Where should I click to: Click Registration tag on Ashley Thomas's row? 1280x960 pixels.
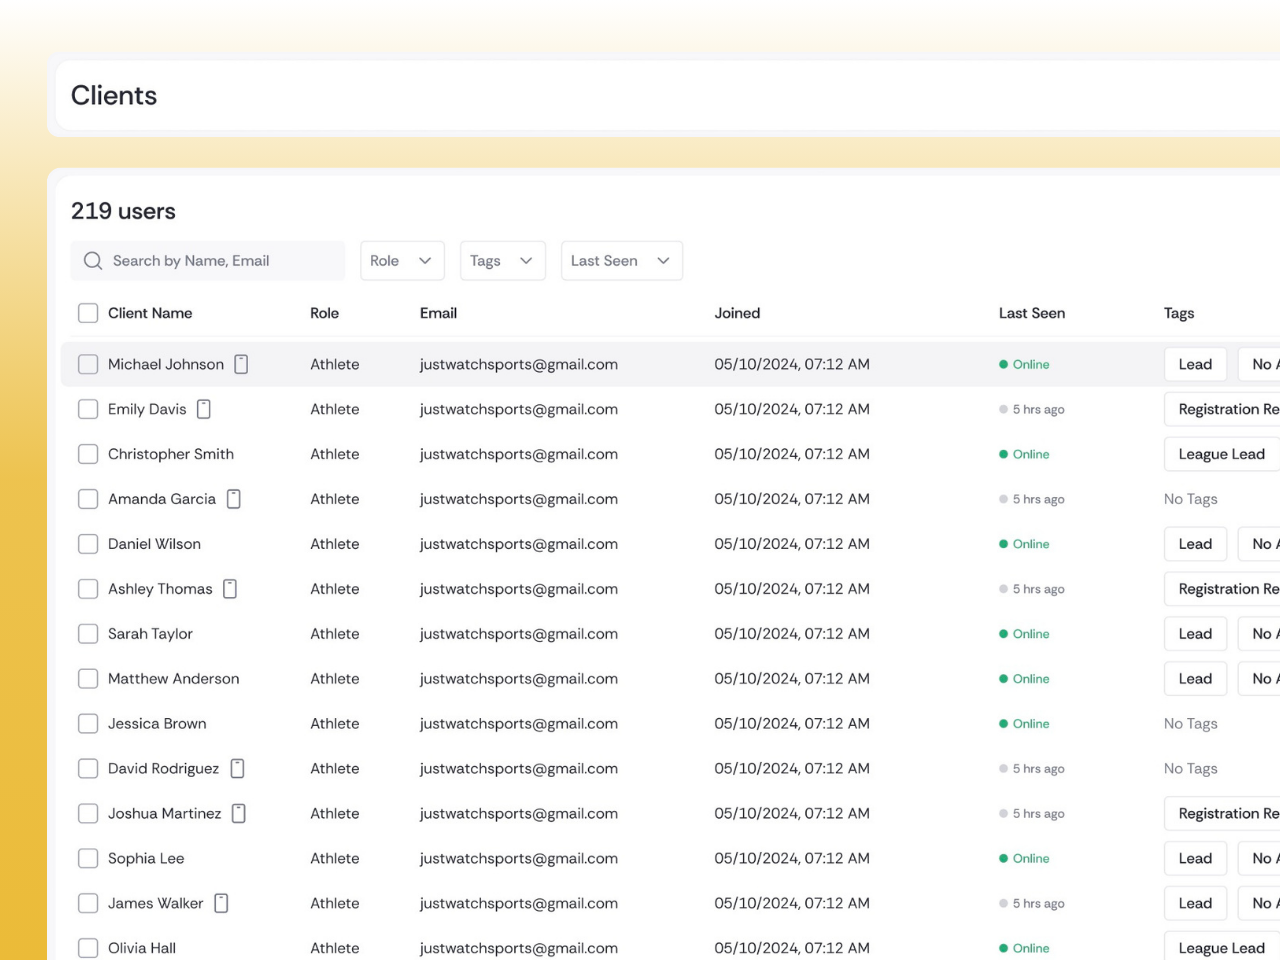pos(1223,589)
